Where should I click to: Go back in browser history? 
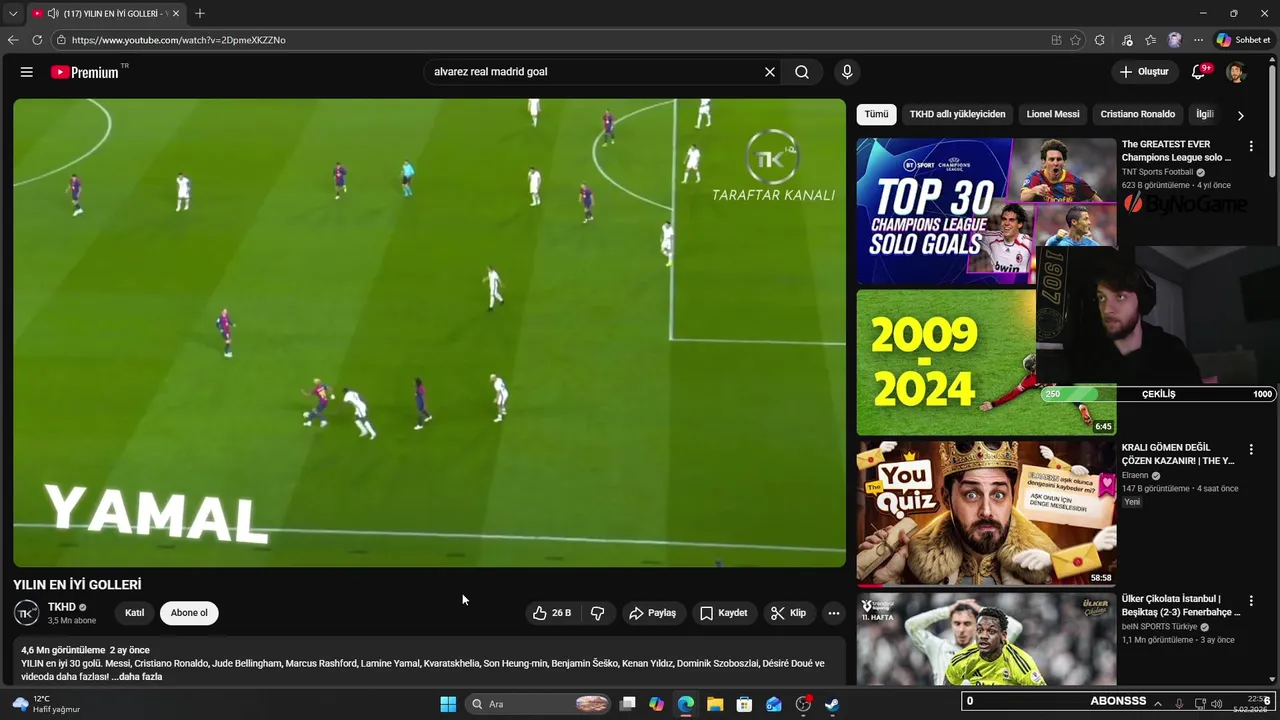pos(13,40)
